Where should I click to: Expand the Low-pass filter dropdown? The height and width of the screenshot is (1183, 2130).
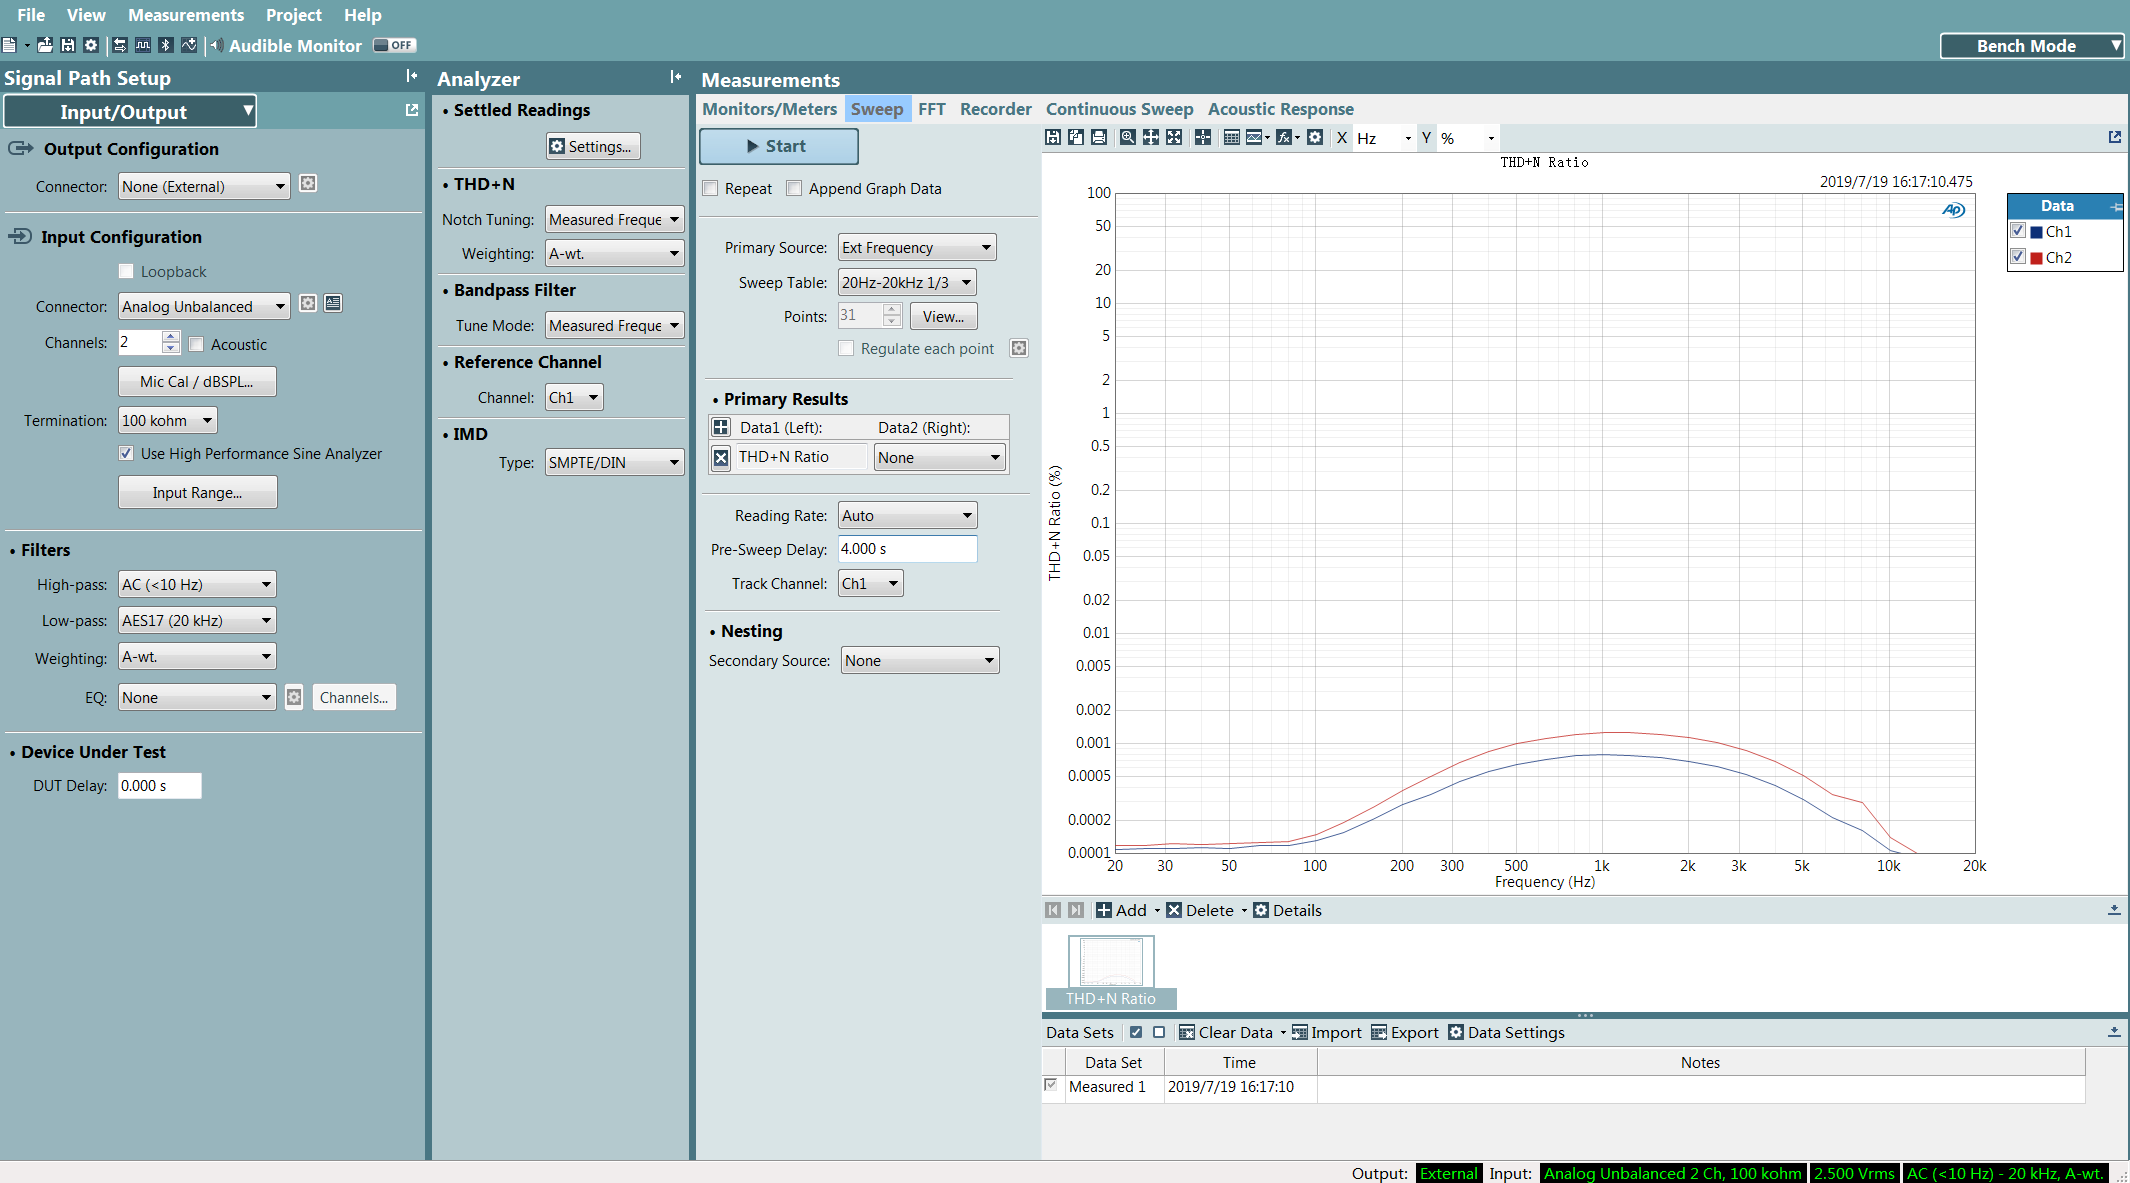click(196, 620)
